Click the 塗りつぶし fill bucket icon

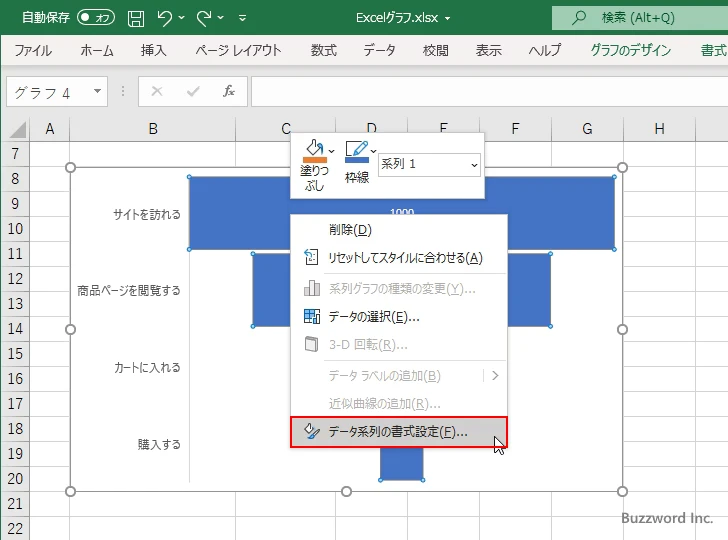315,151
